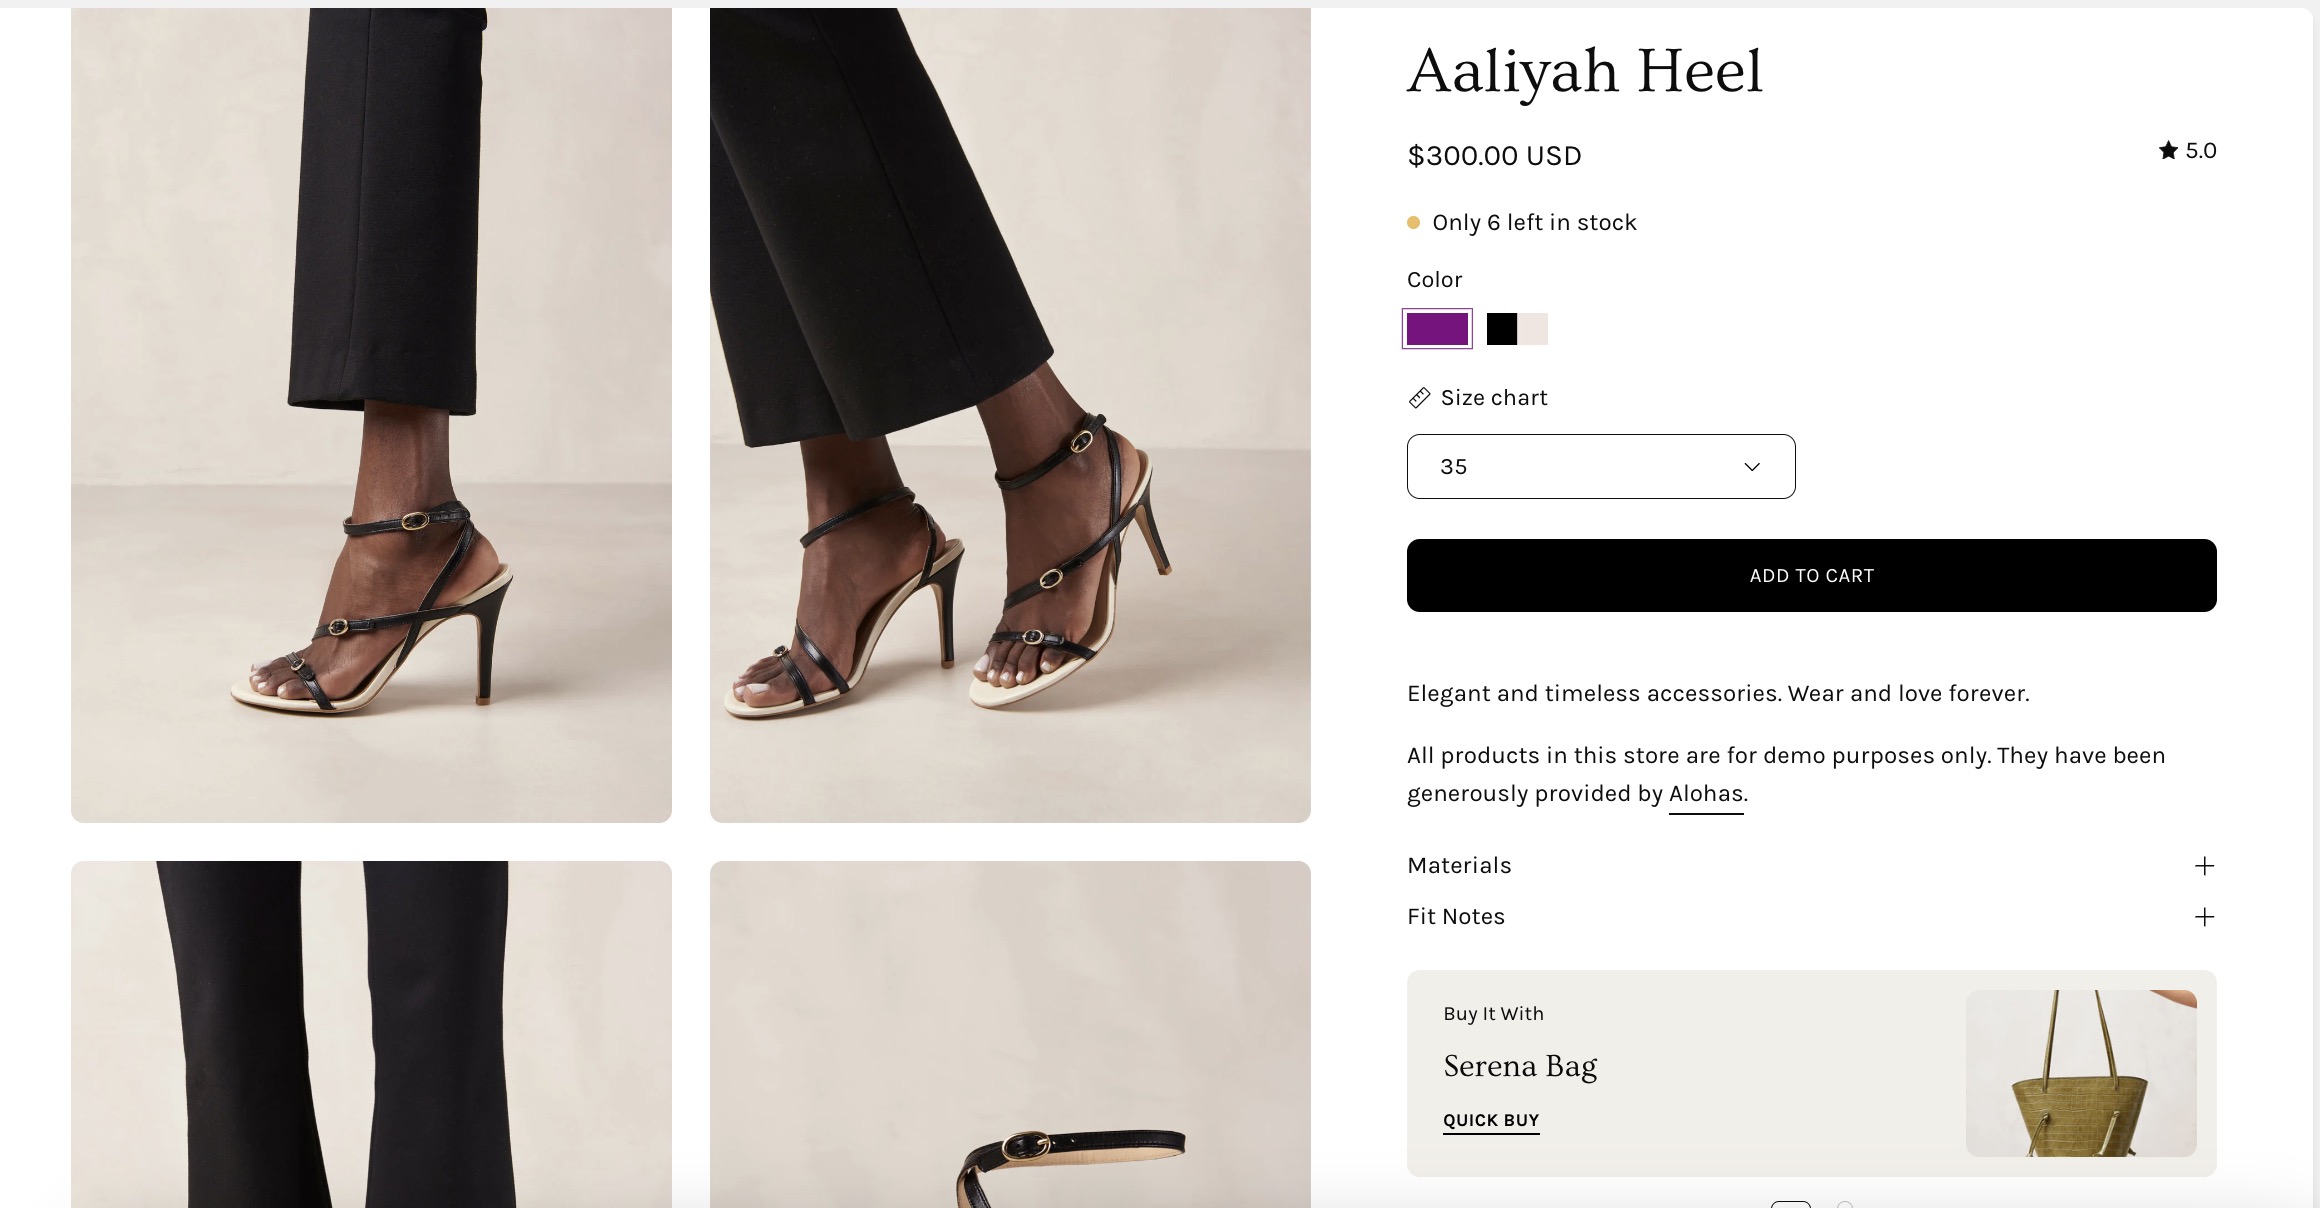Click the chevron arrow in the size selector

[1751, 467]
